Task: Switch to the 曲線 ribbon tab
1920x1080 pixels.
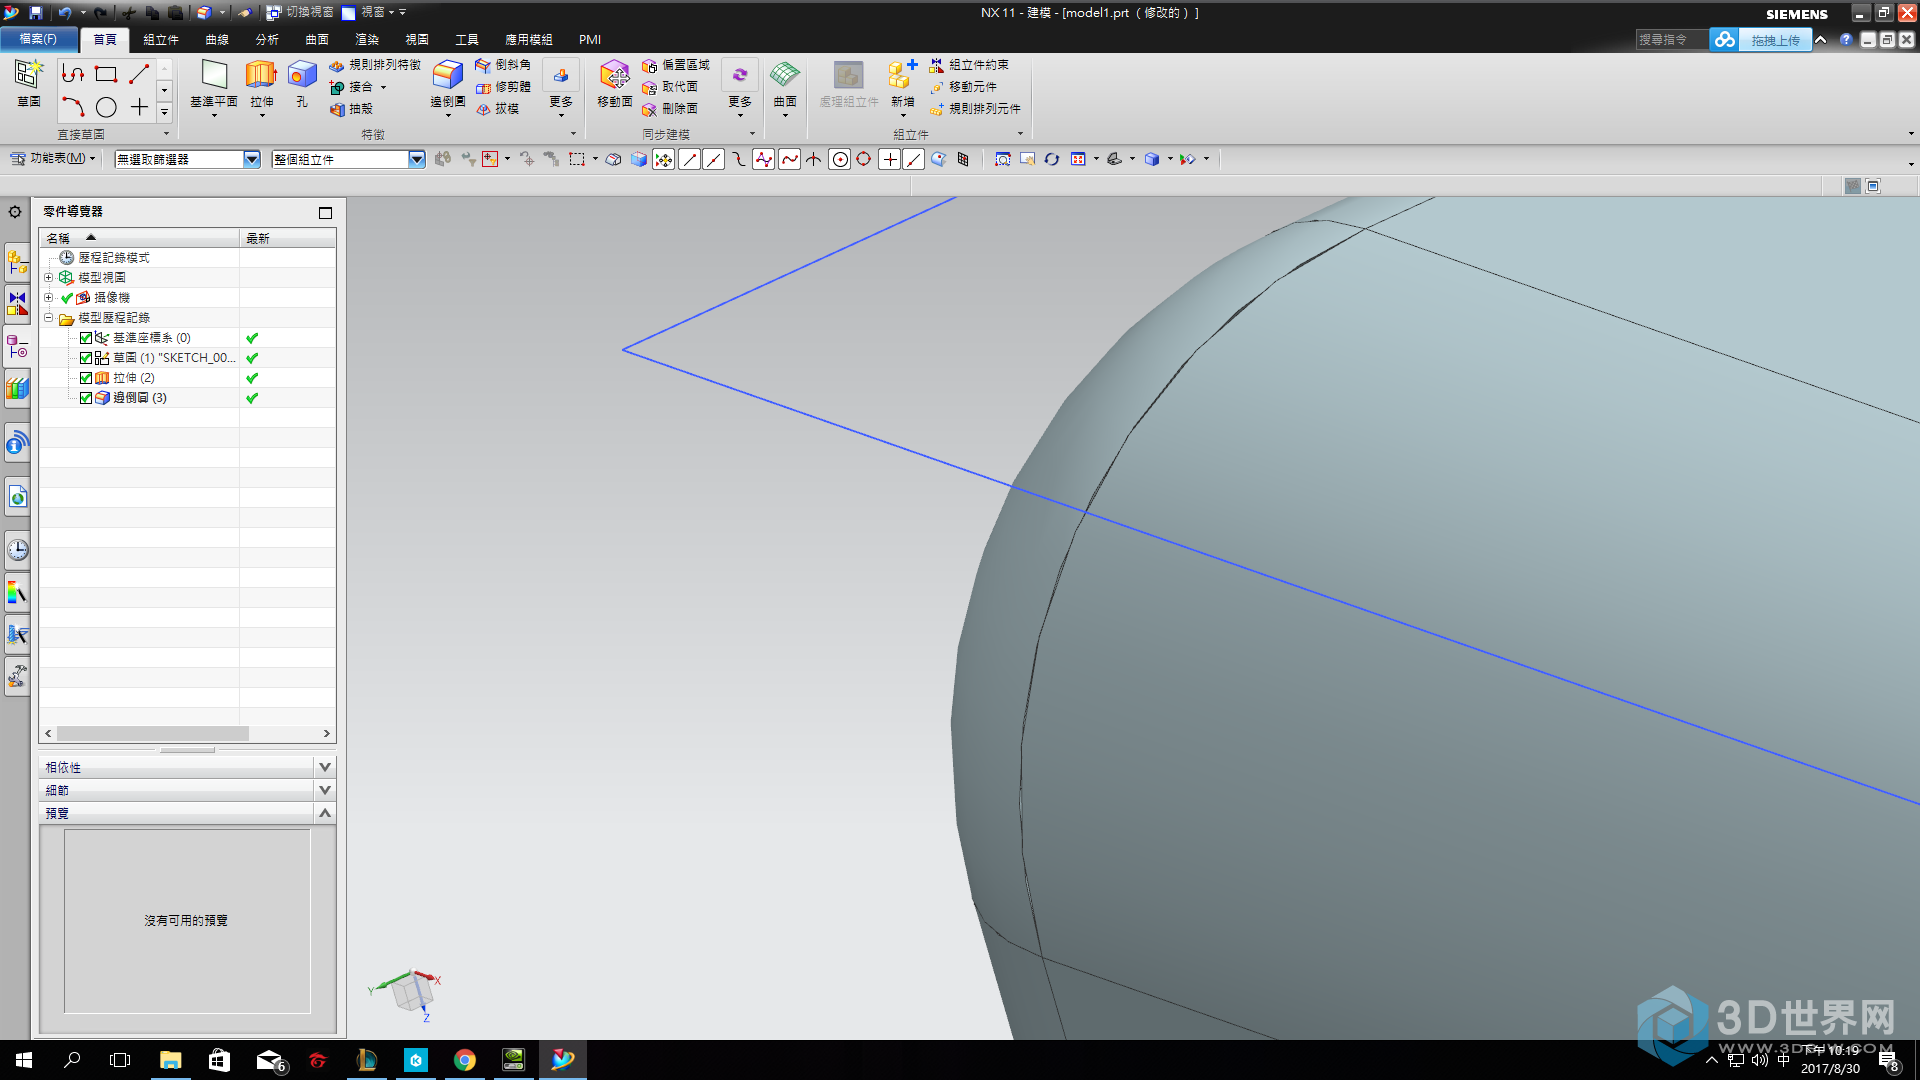Action: (x=217, y=40)
